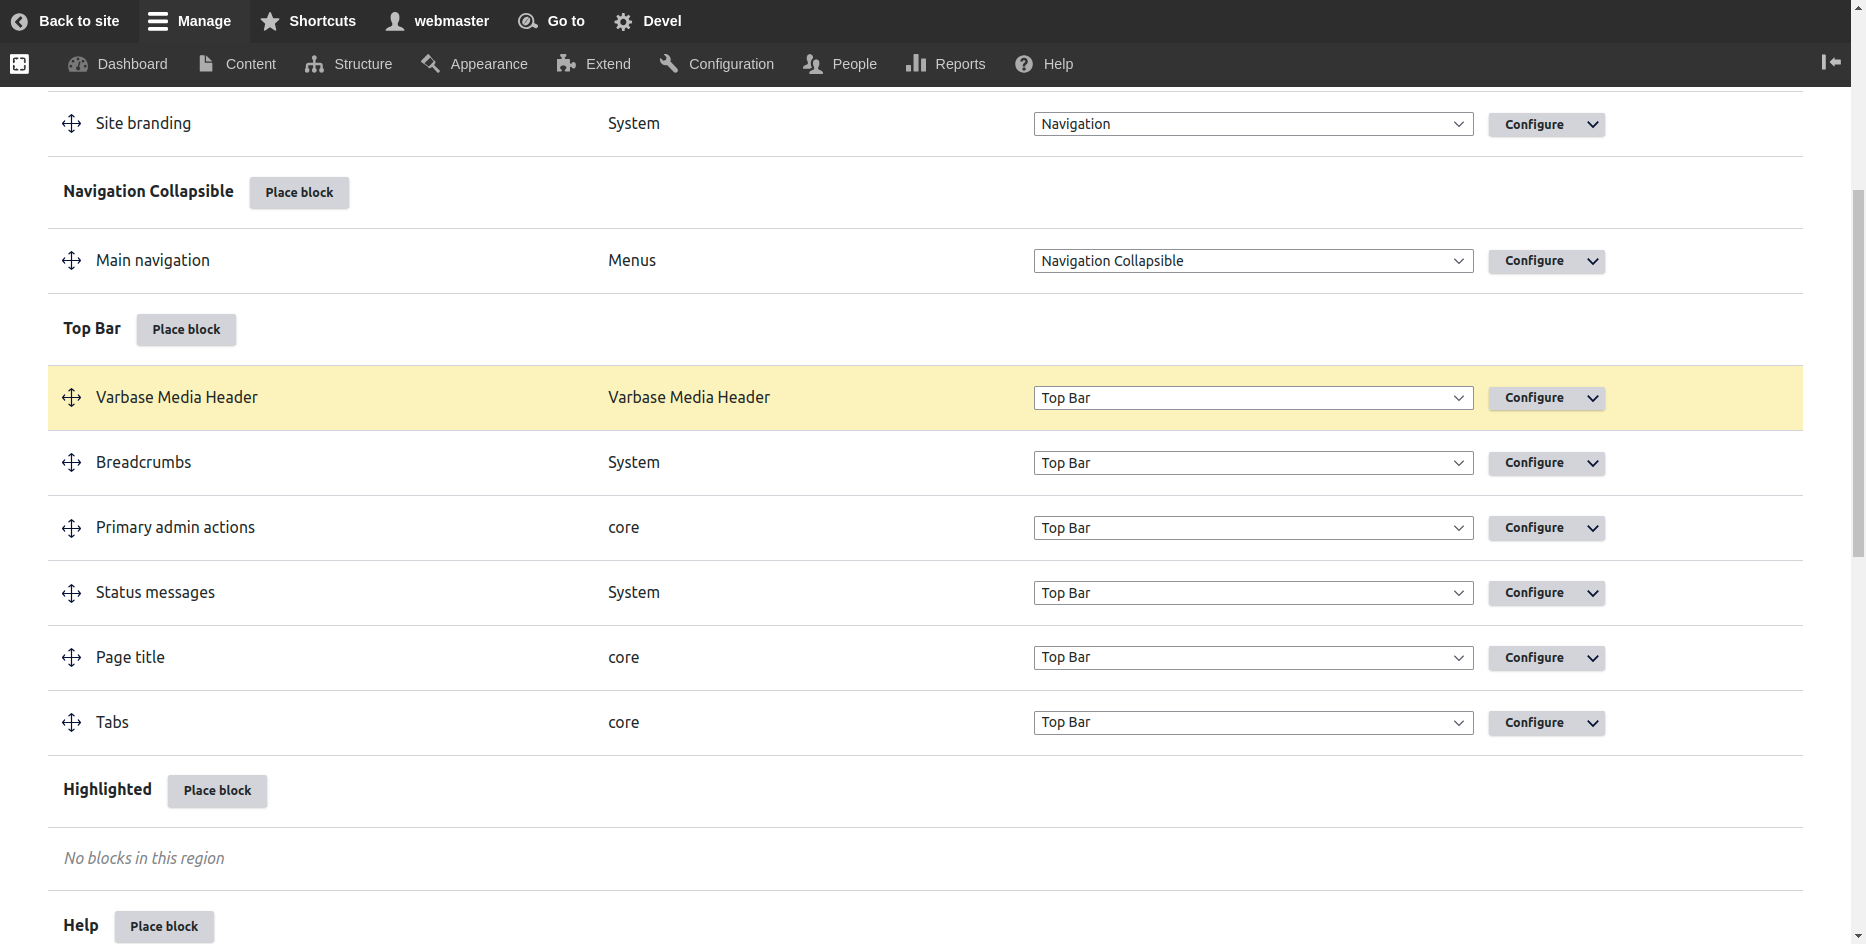Click the Main navigation move handle icon
This screenshot has width=1866, height=944.
(x=71, y=261)
